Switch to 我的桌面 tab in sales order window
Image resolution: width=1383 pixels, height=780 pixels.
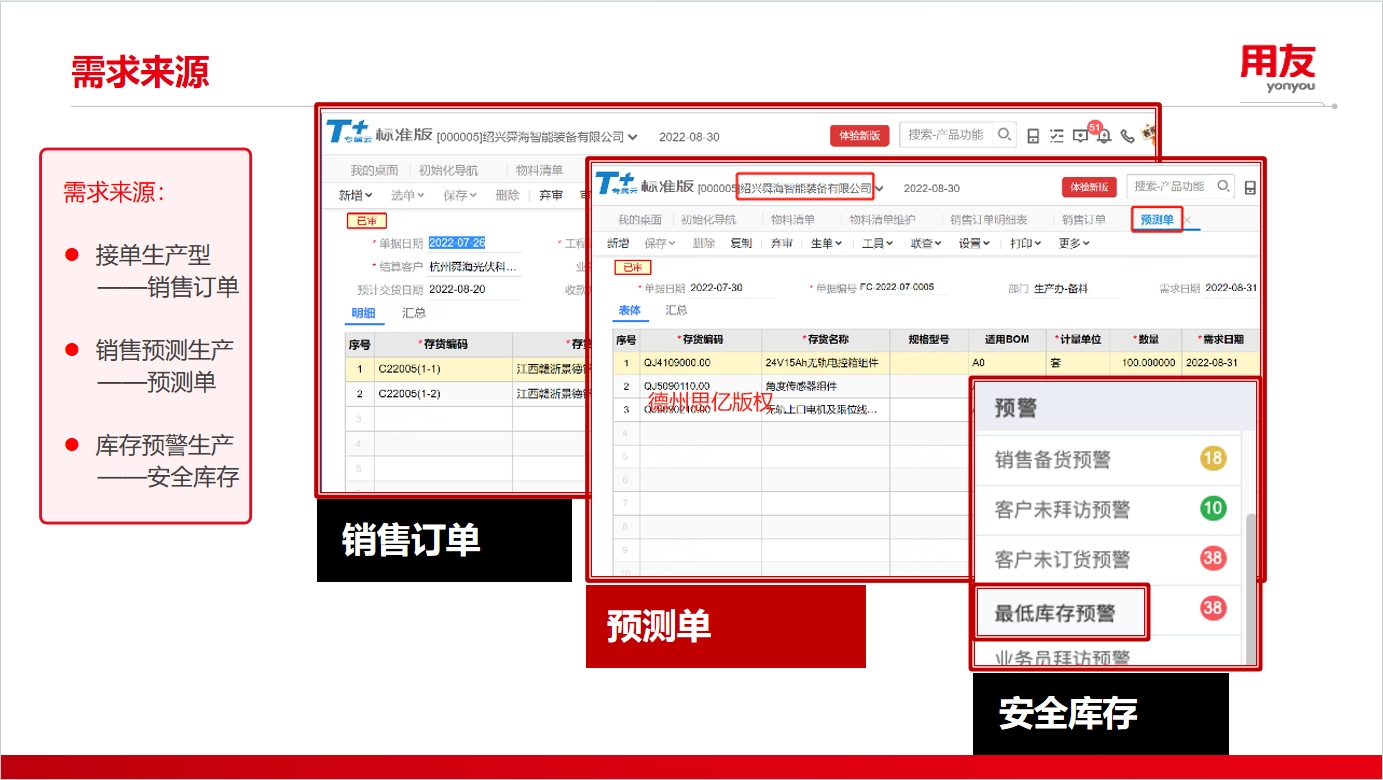pos(374,170)
